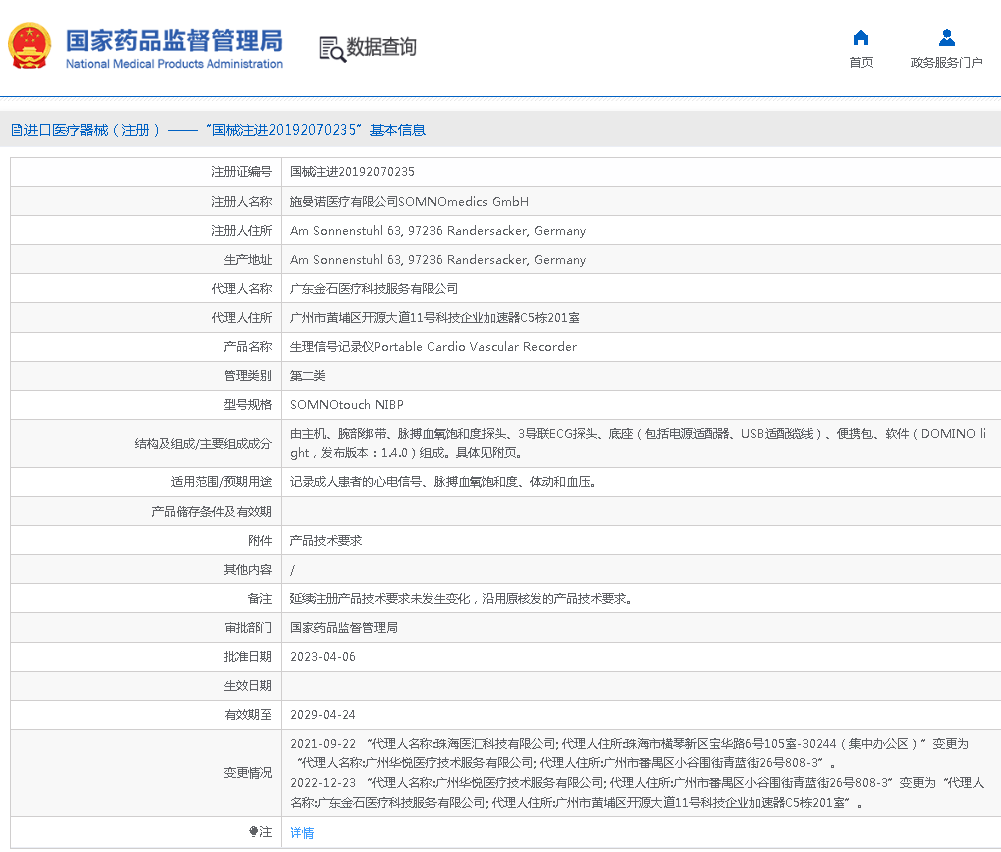Click the home house icon

tap(860, 38)
